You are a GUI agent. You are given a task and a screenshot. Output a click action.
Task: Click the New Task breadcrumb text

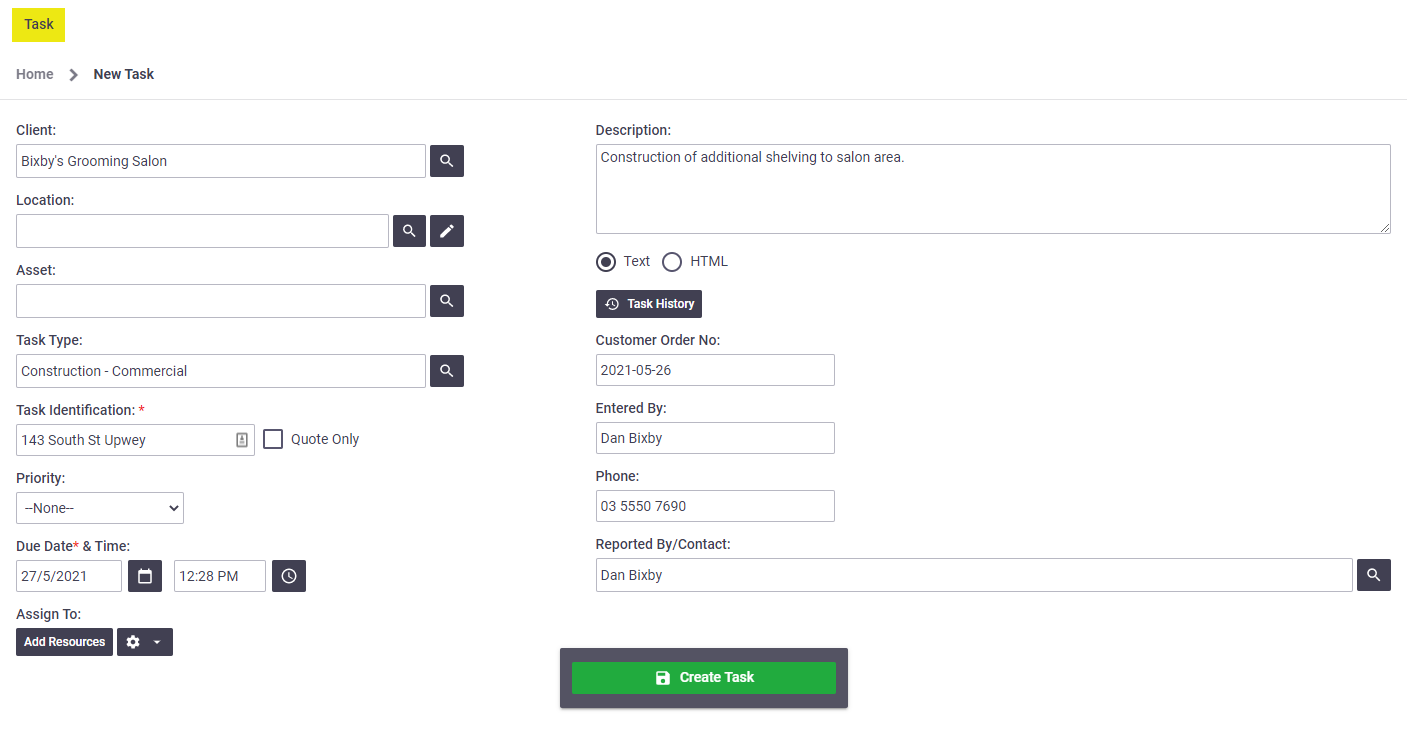(x=124, y=74)
